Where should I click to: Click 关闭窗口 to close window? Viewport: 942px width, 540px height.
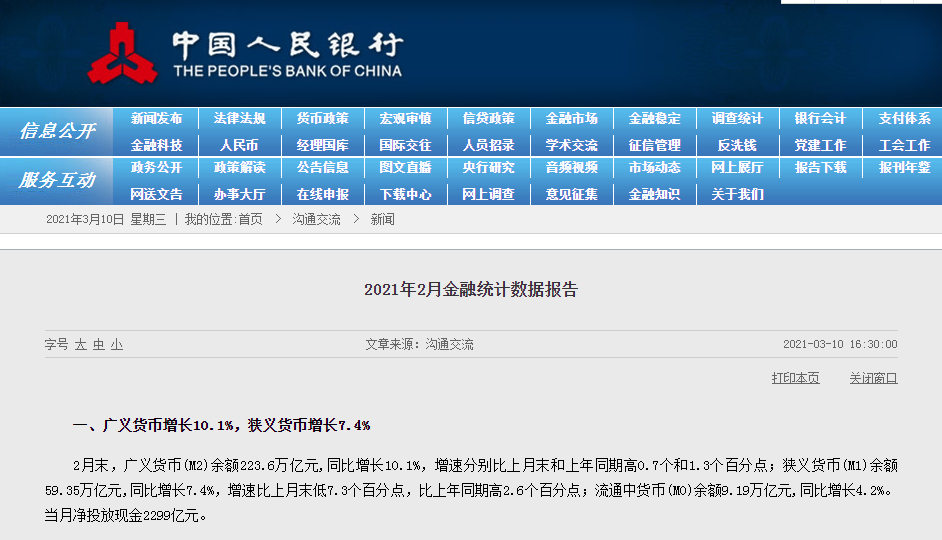click(x=874, y=378)
